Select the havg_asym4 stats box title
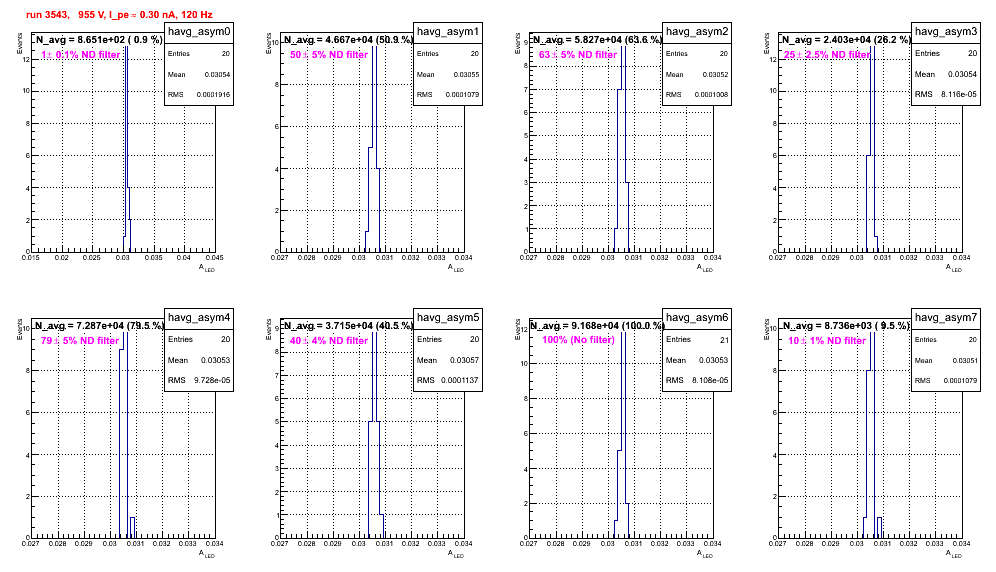996x572 pixels. tap(199, 318)
